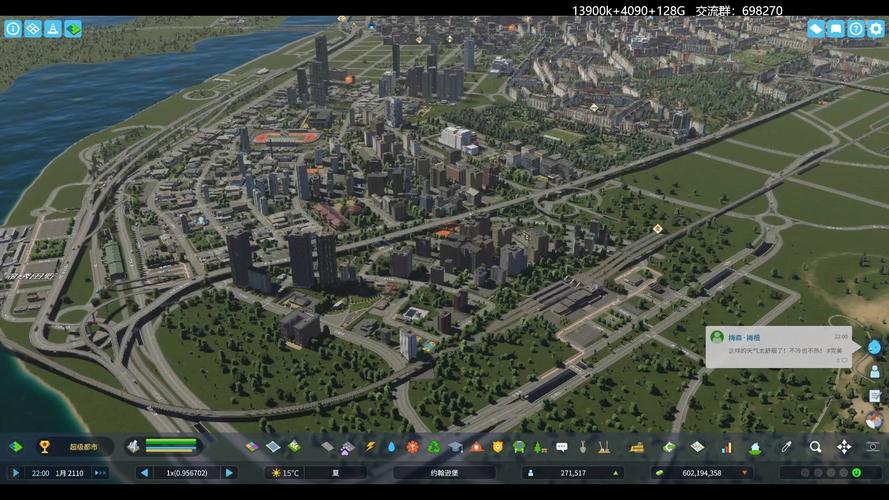The image size is (889, 500).
Task: Open the public transportation bus menu
Action: pyautogui.click(x=519, y=447)
